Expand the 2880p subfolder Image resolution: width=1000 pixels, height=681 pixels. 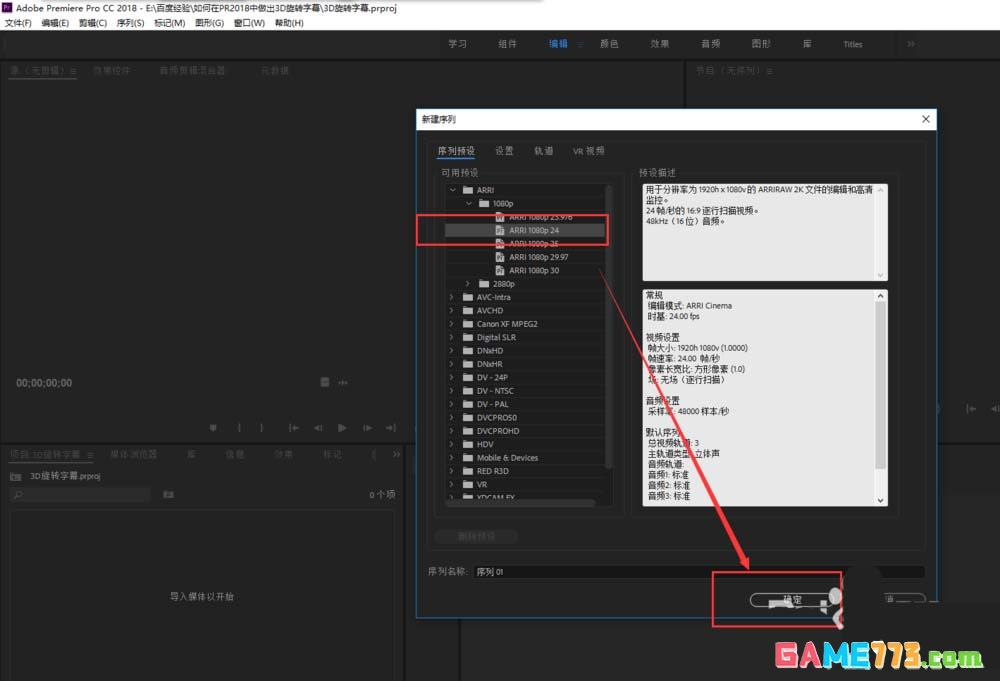point(468,284)
